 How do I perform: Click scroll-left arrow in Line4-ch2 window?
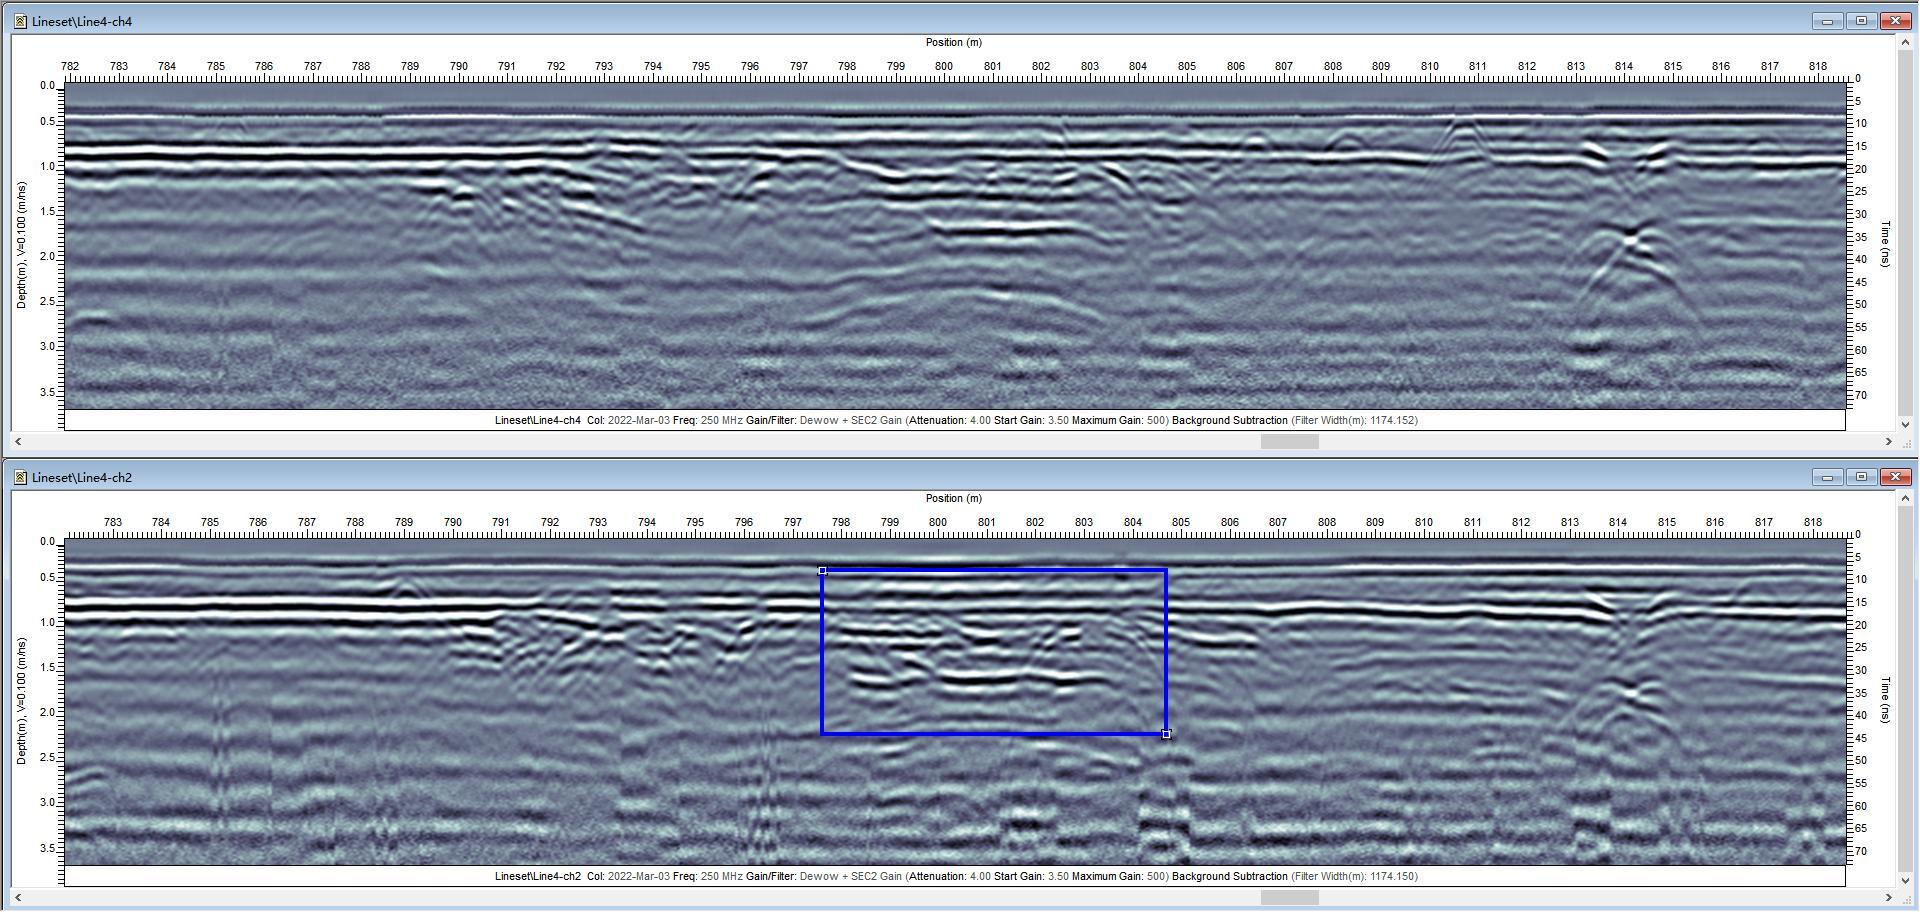[x=18, y=897]
